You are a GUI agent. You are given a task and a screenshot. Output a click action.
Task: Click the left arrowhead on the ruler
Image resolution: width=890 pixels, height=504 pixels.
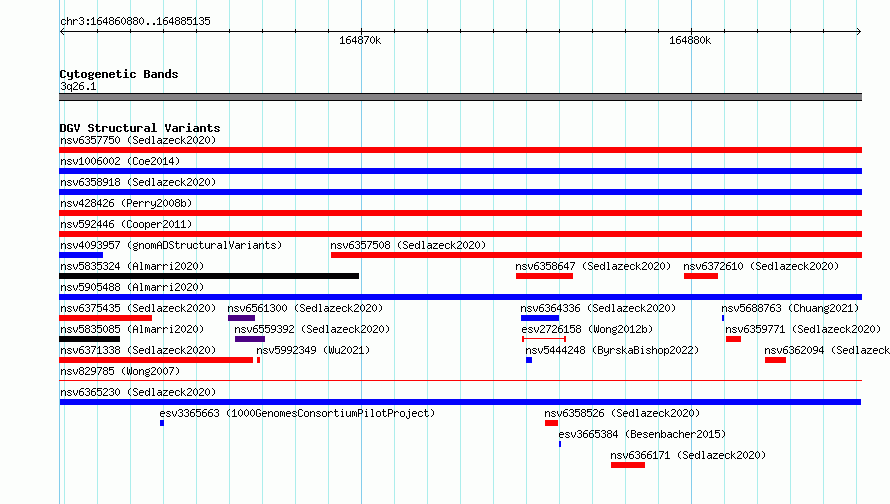click(62, 31)
